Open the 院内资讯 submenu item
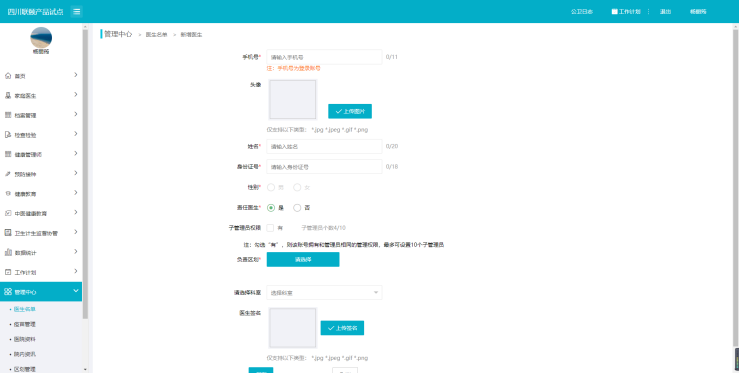Viewport: 740px width, 374px height. 25,354
